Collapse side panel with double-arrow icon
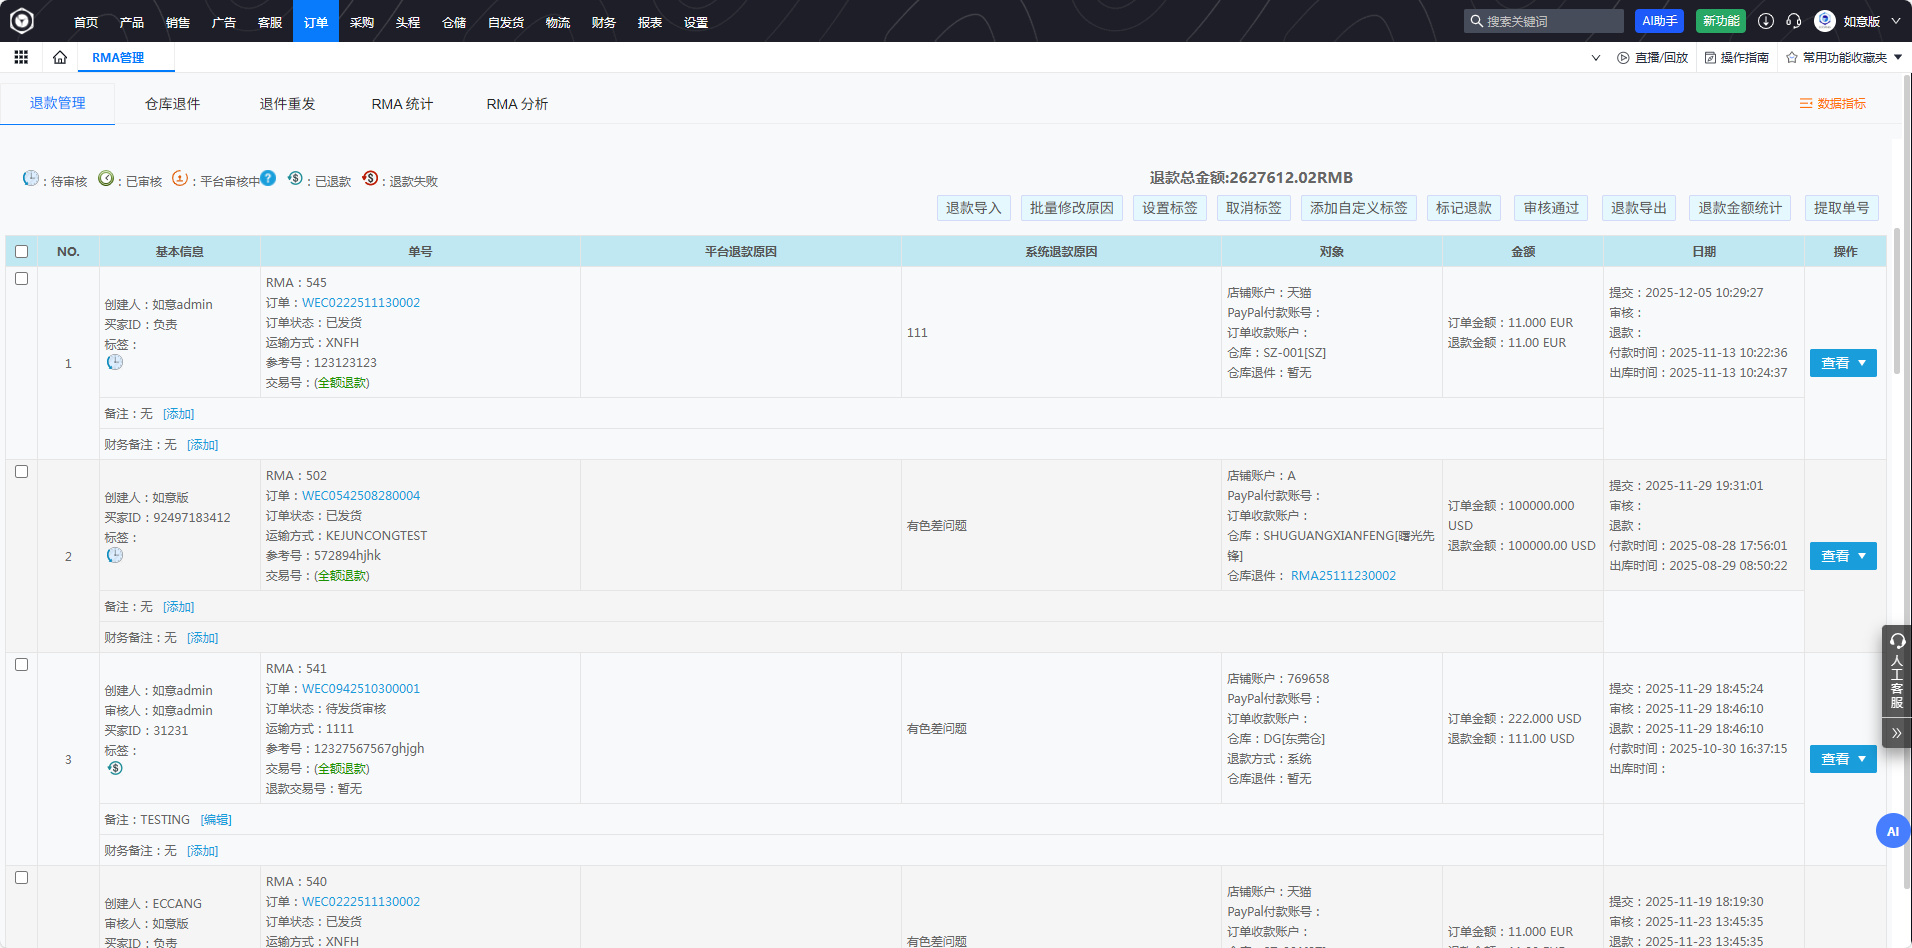Viewport: 1912px width, 948px height. coord(1896,733)
